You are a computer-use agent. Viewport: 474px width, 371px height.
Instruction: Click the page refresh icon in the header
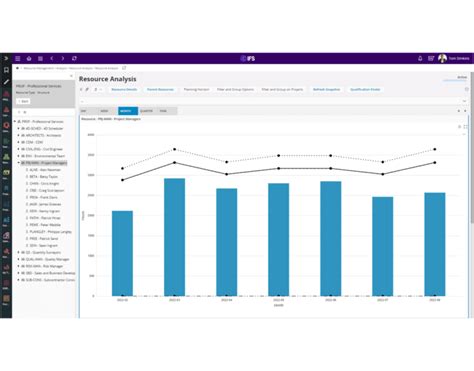74,58
